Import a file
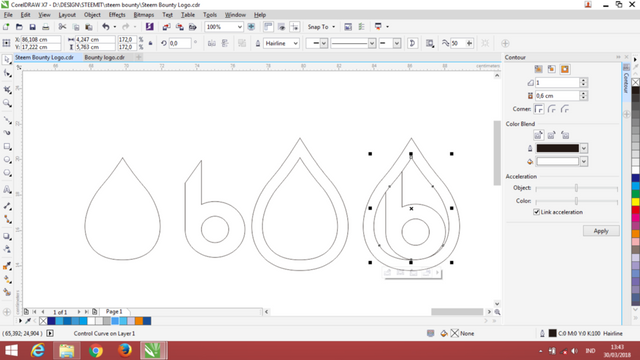 tap(166, 27)
